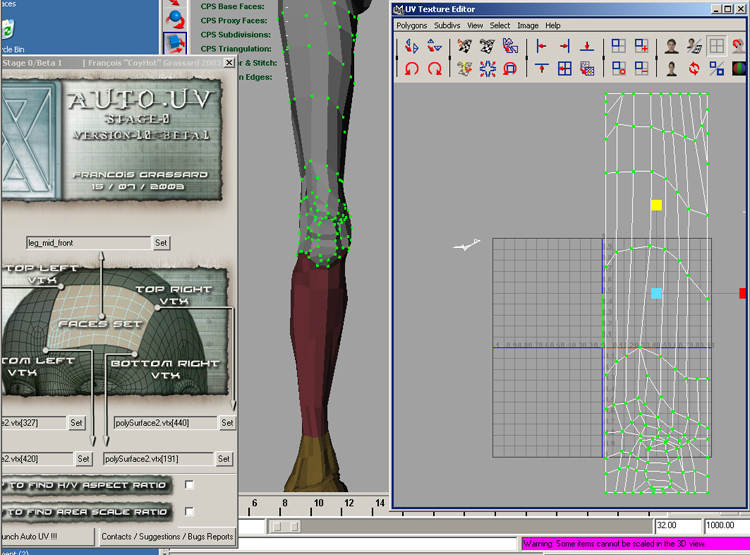Click Contacts / Suggestions / Bugs Reports button
This screenshot has width=750, height=555.
click(x=167, y=537)
